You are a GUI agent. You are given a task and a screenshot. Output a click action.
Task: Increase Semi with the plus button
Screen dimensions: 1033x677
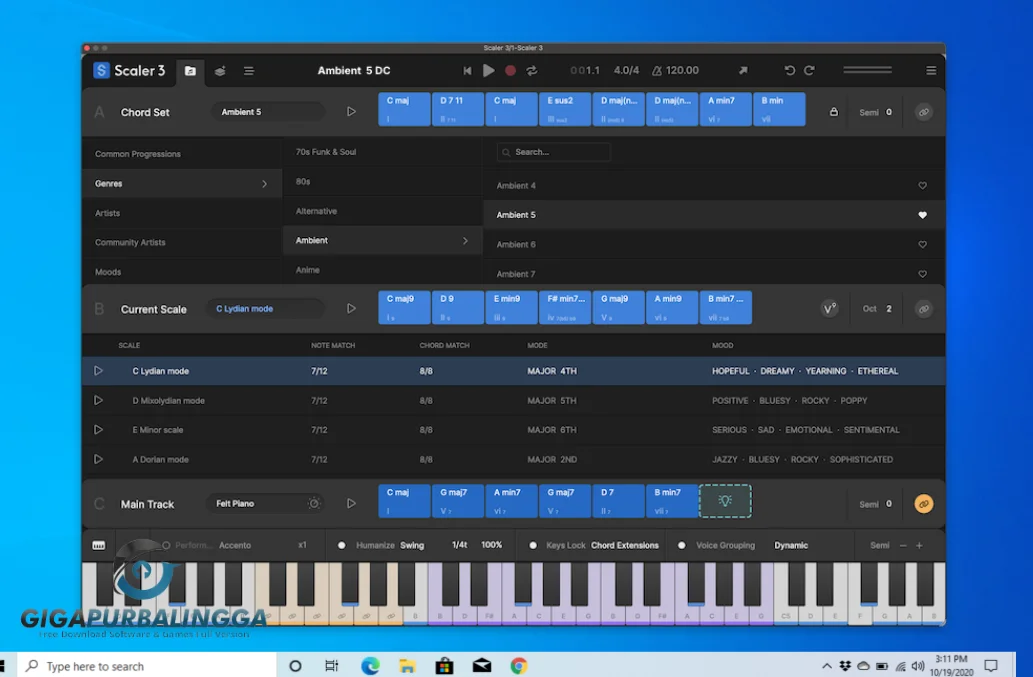(x=919, y=545)
